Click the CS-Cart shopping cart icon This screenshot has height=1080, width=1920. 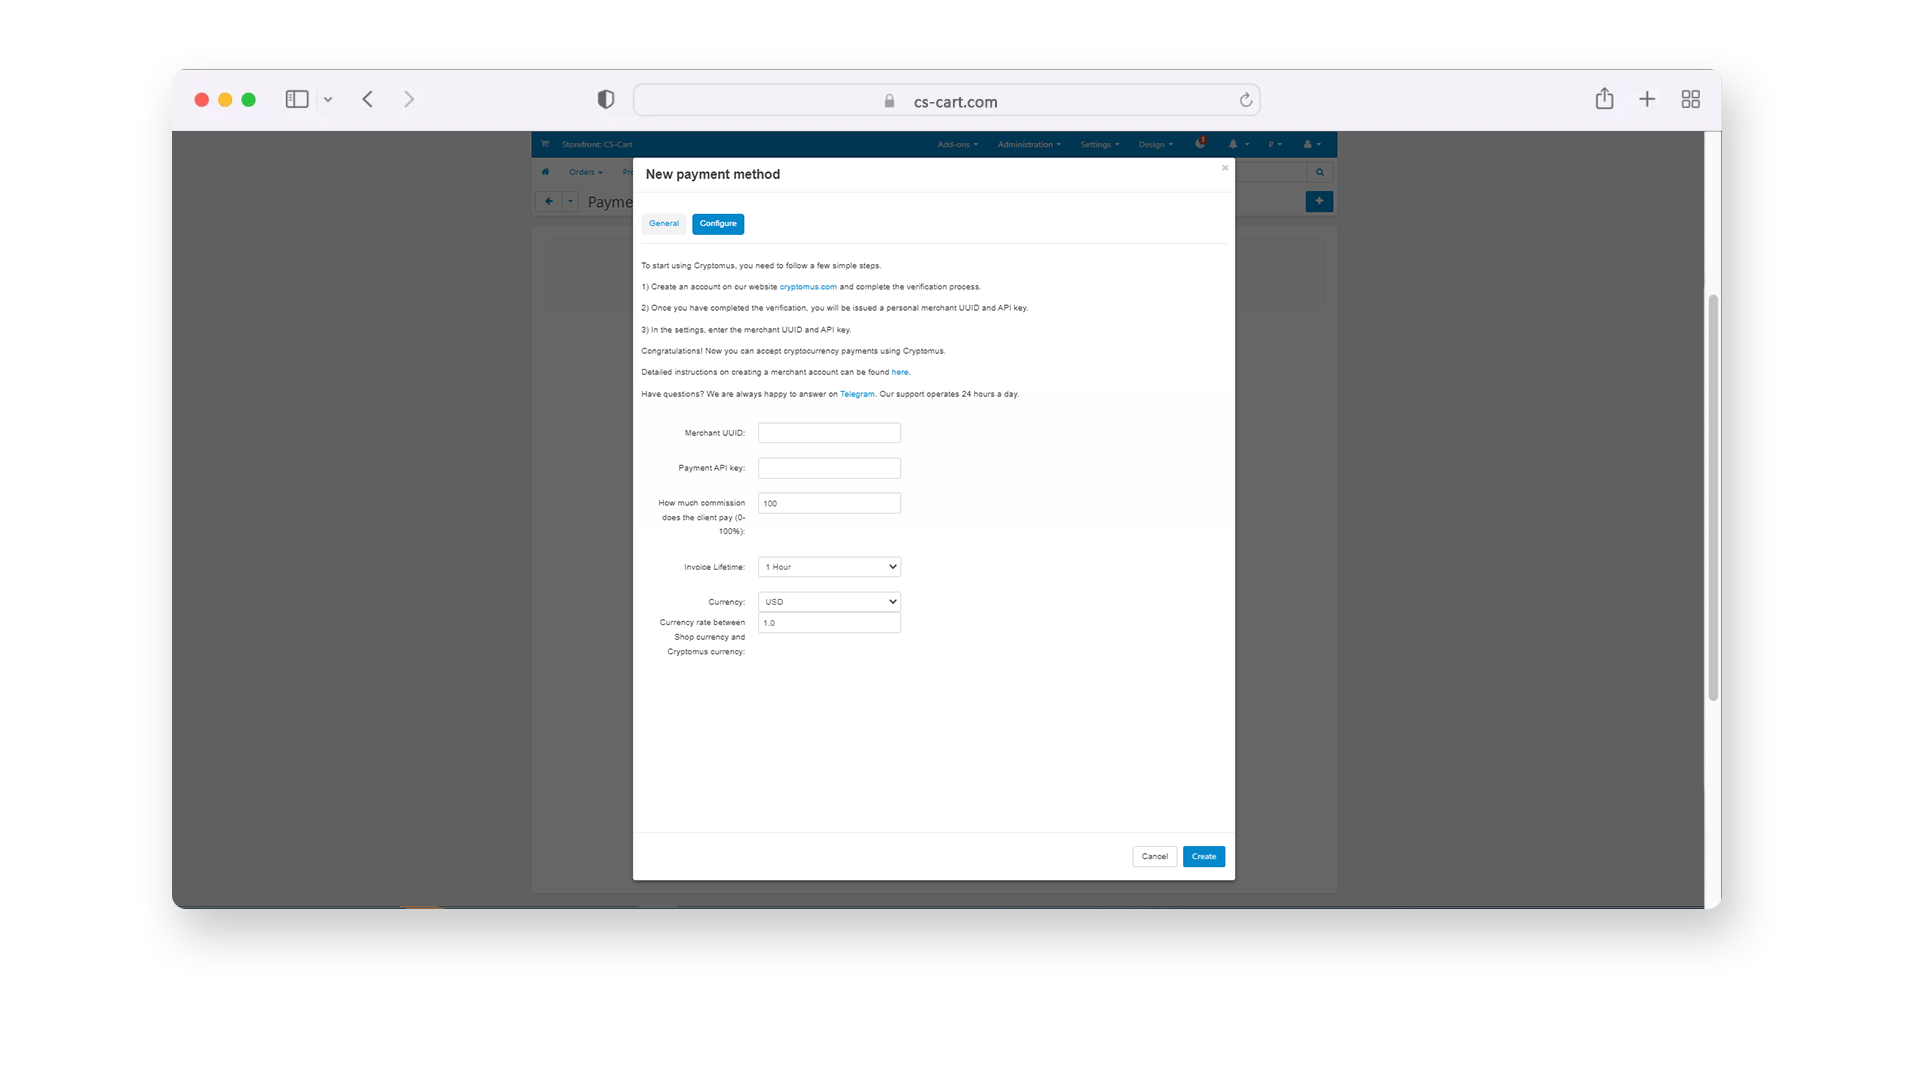coord(545,144)
